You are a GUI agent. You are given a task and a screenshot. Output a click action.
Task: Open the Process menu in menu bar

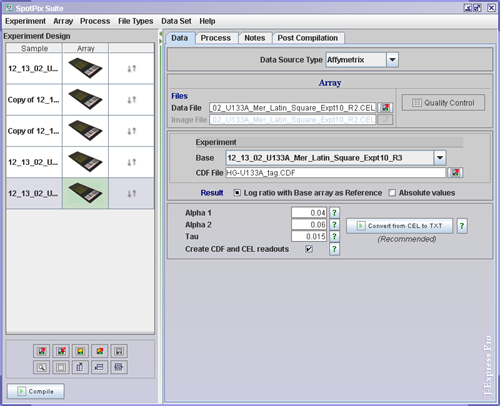pos(95,21)
